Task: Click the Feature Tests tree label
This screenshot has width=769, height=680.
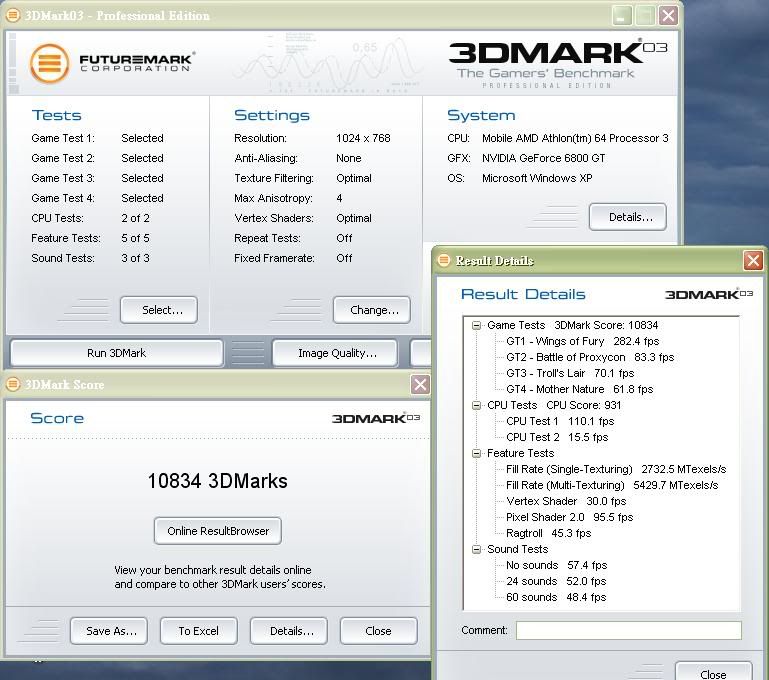Action: coord(520,453)
